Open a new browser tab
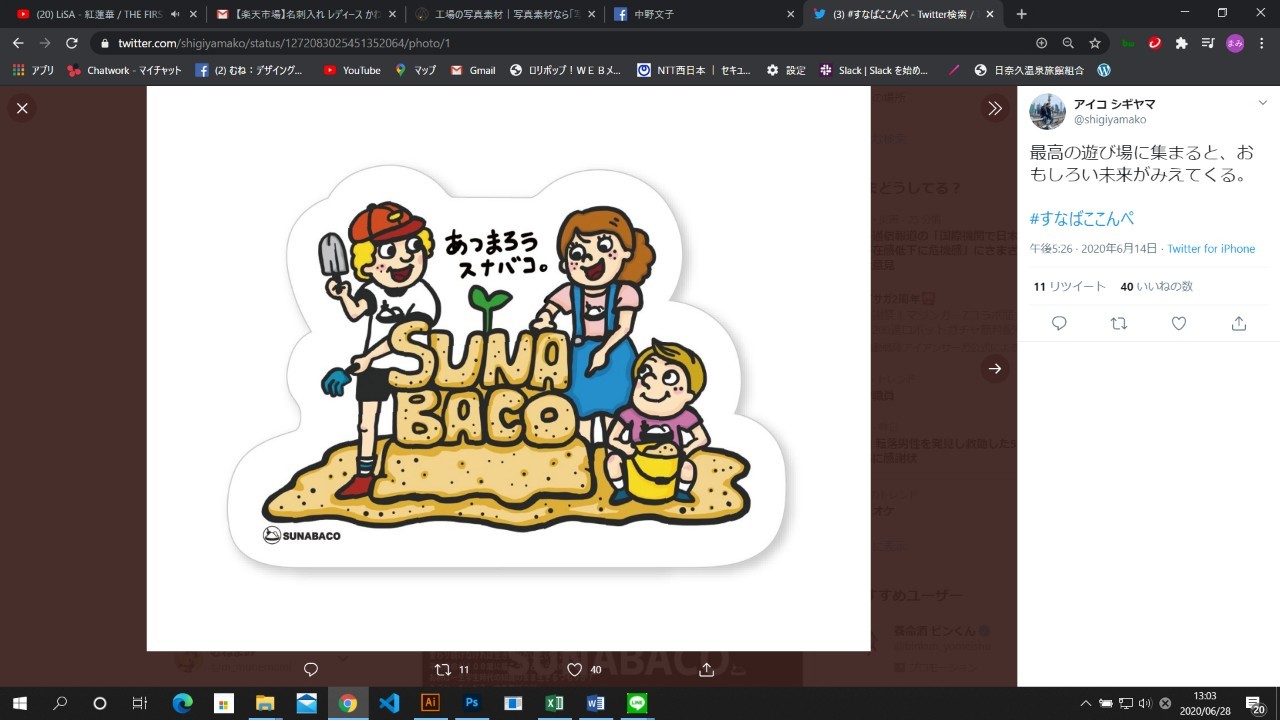This screenshot has width=1280, height=720. pos(1021,14)
